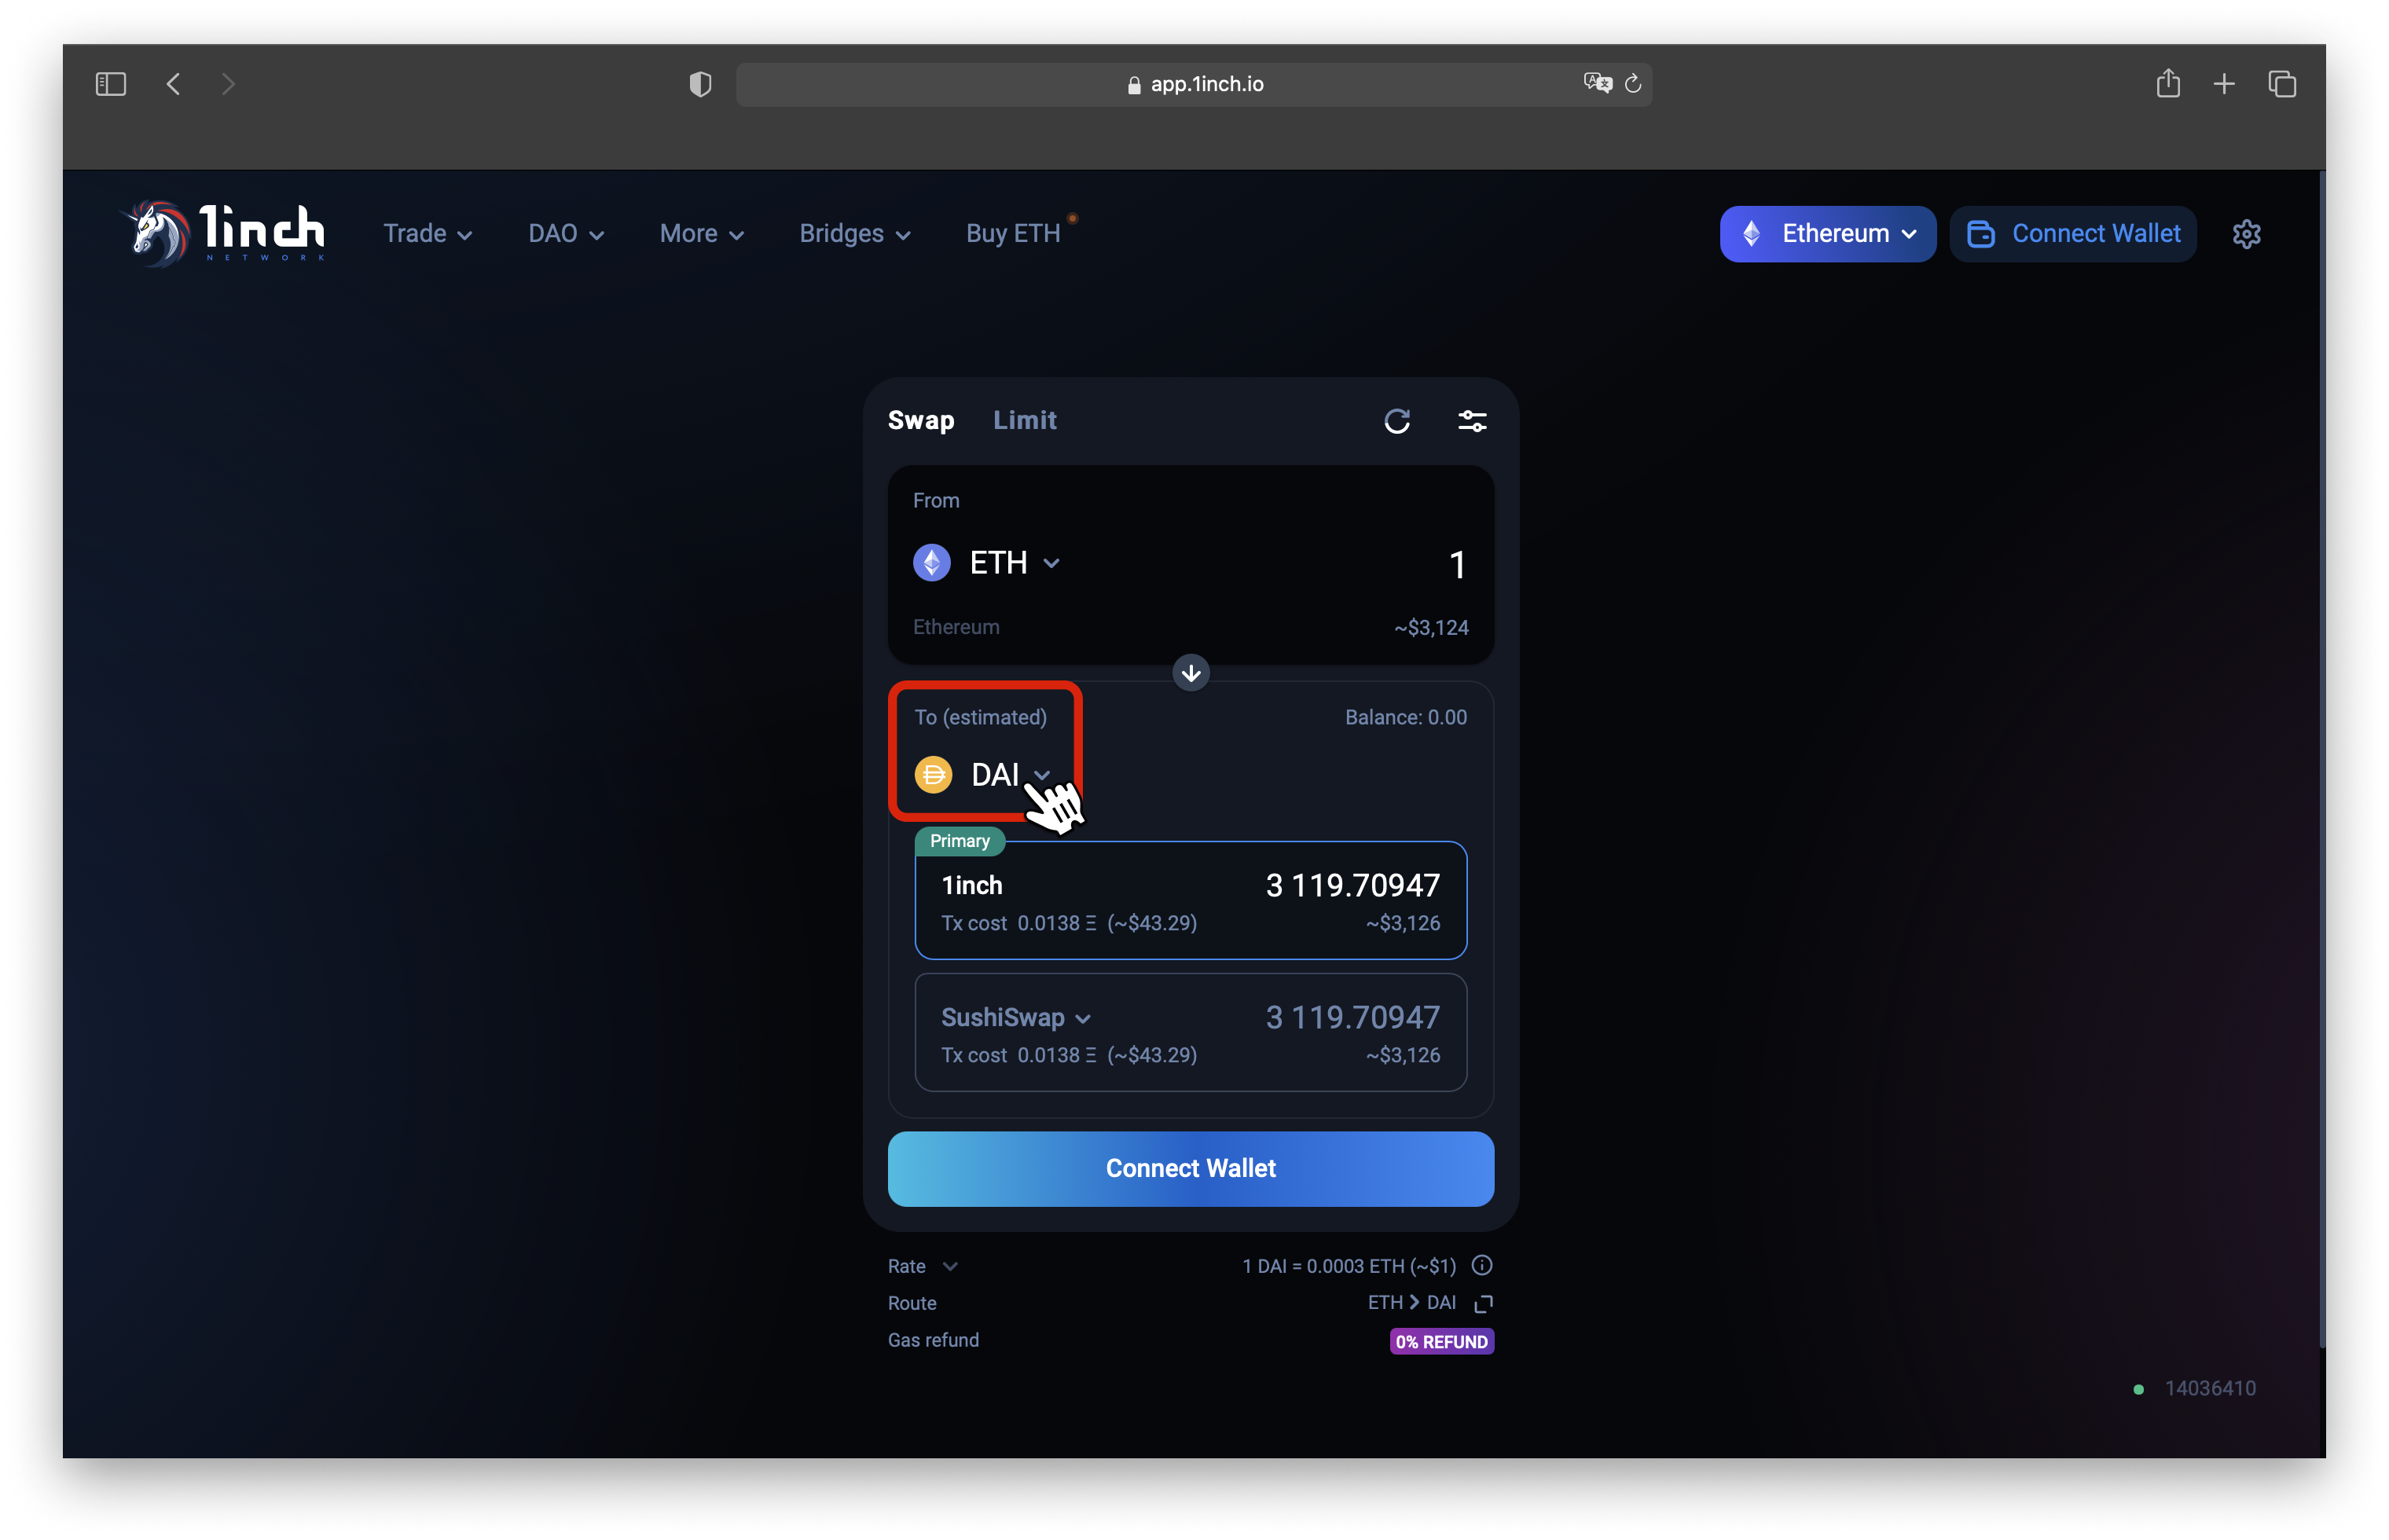
Task: Click the Primary label badge
Action: pos(960,841)
